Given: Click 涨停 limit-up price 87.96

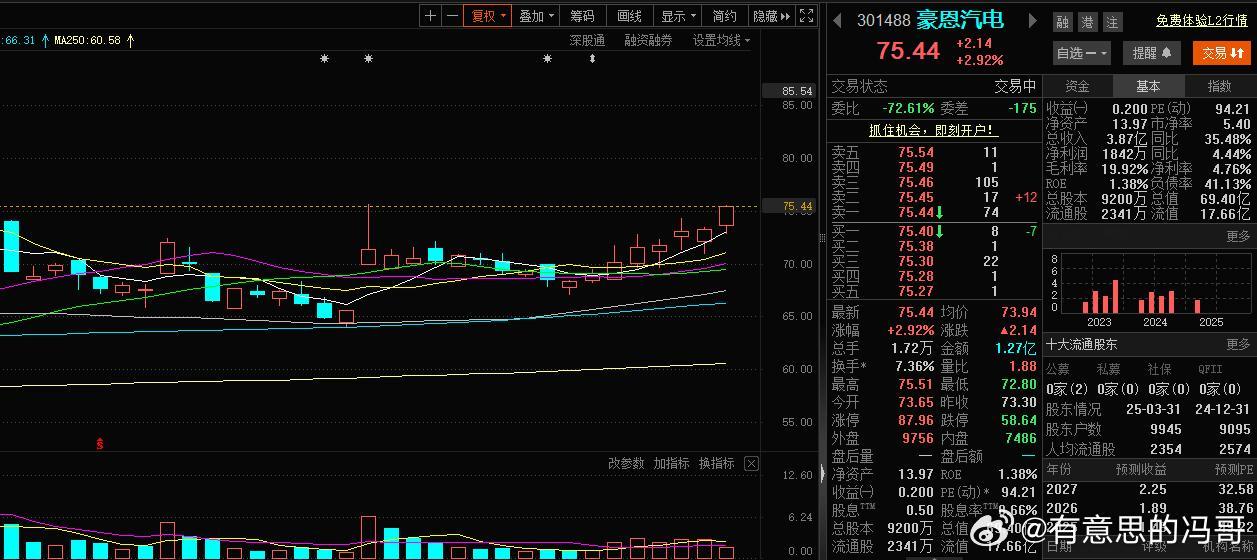Looking at the screenshot, I should (x=916, y=421).
